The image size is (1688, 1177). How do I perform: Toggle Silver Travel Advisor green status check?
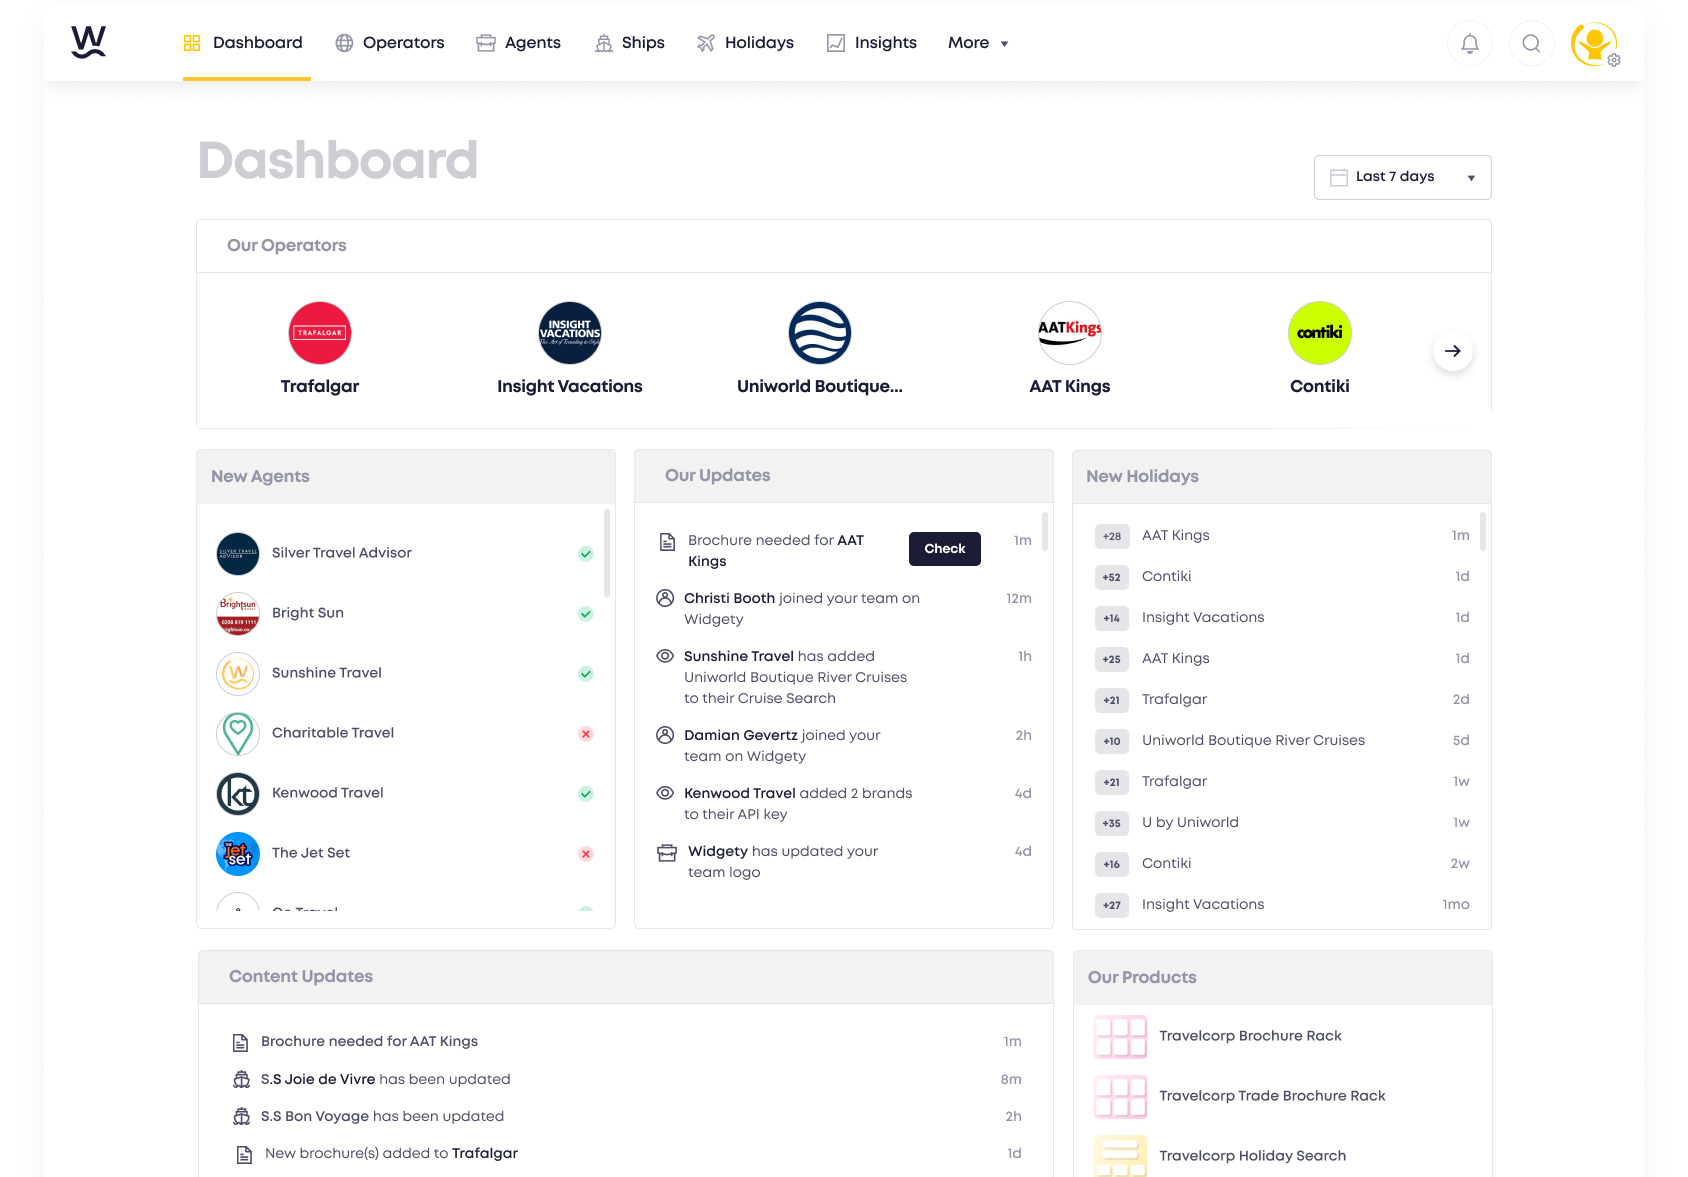coord(586,554)
